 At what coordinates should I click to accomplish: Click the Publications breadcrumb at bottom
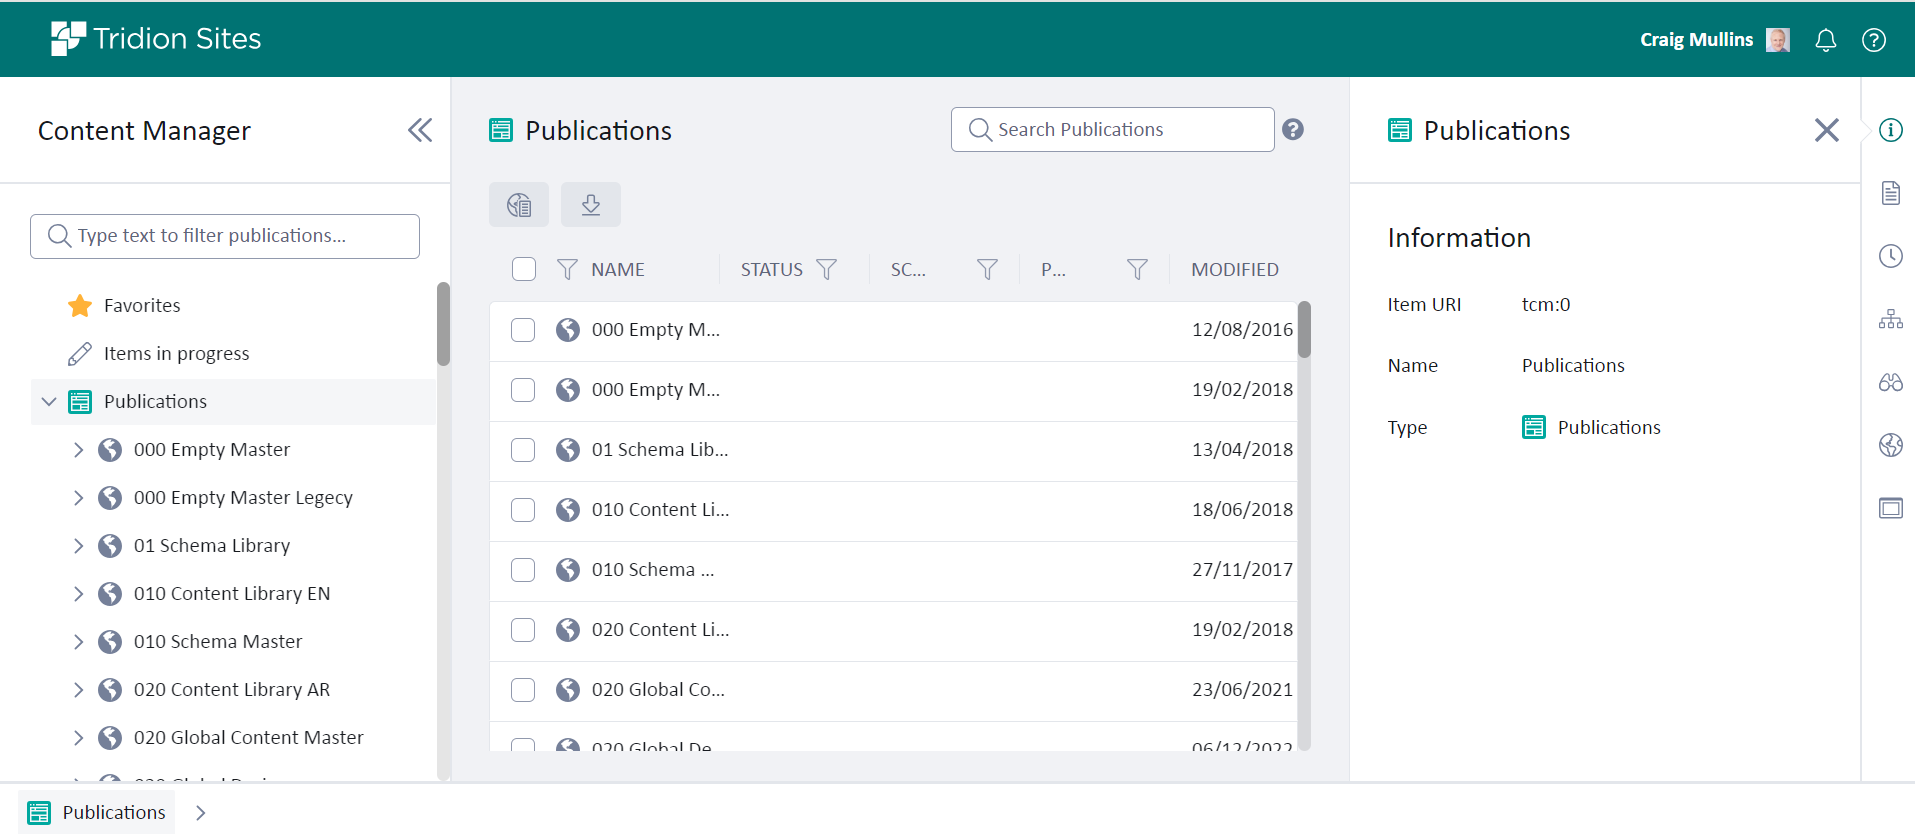point(97,812)
